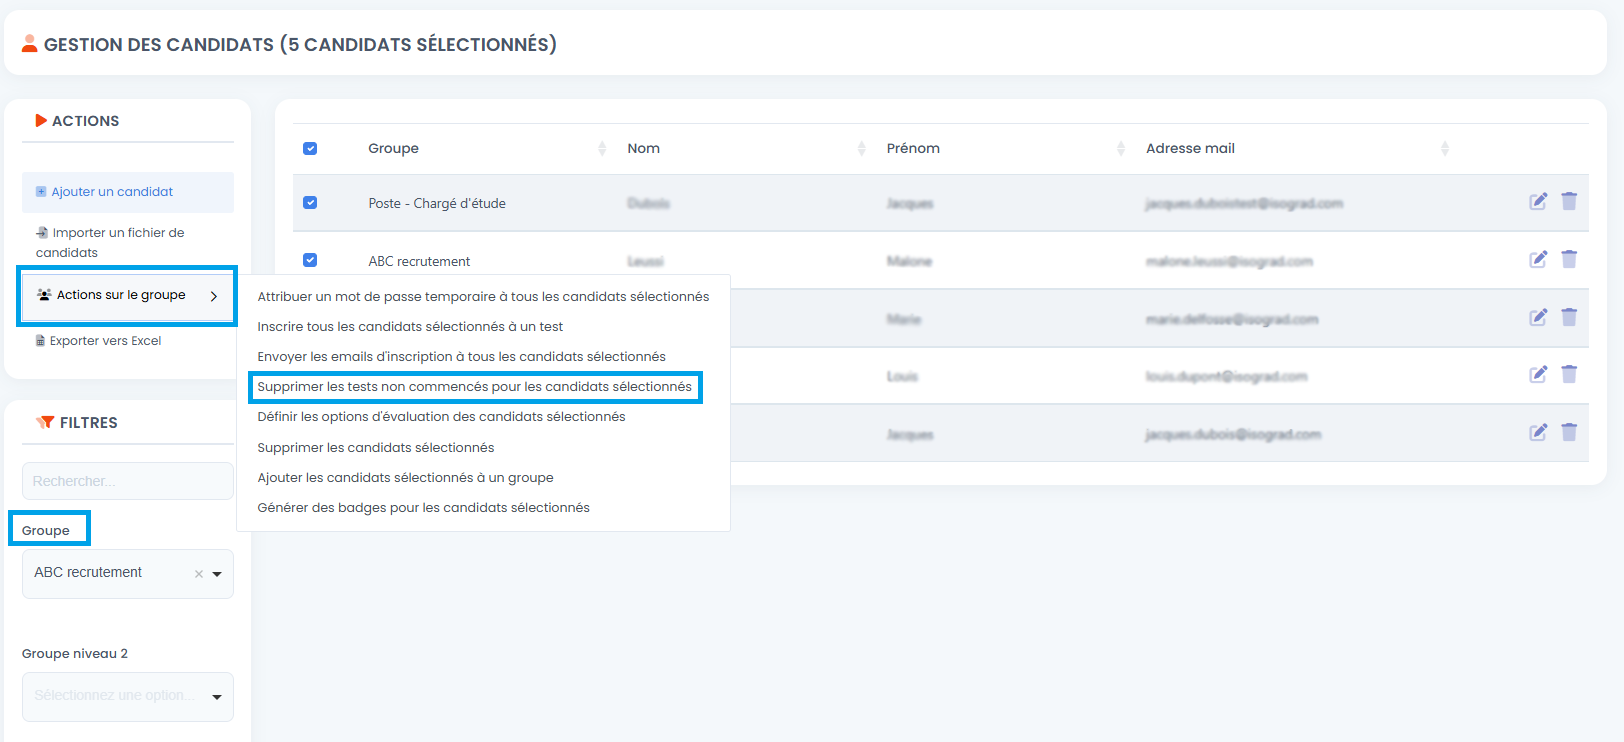Image resolution: width=1624 pixels, height=742 pixels.
Task: Click the orange person icon in page title
Action: click(30, 43)
